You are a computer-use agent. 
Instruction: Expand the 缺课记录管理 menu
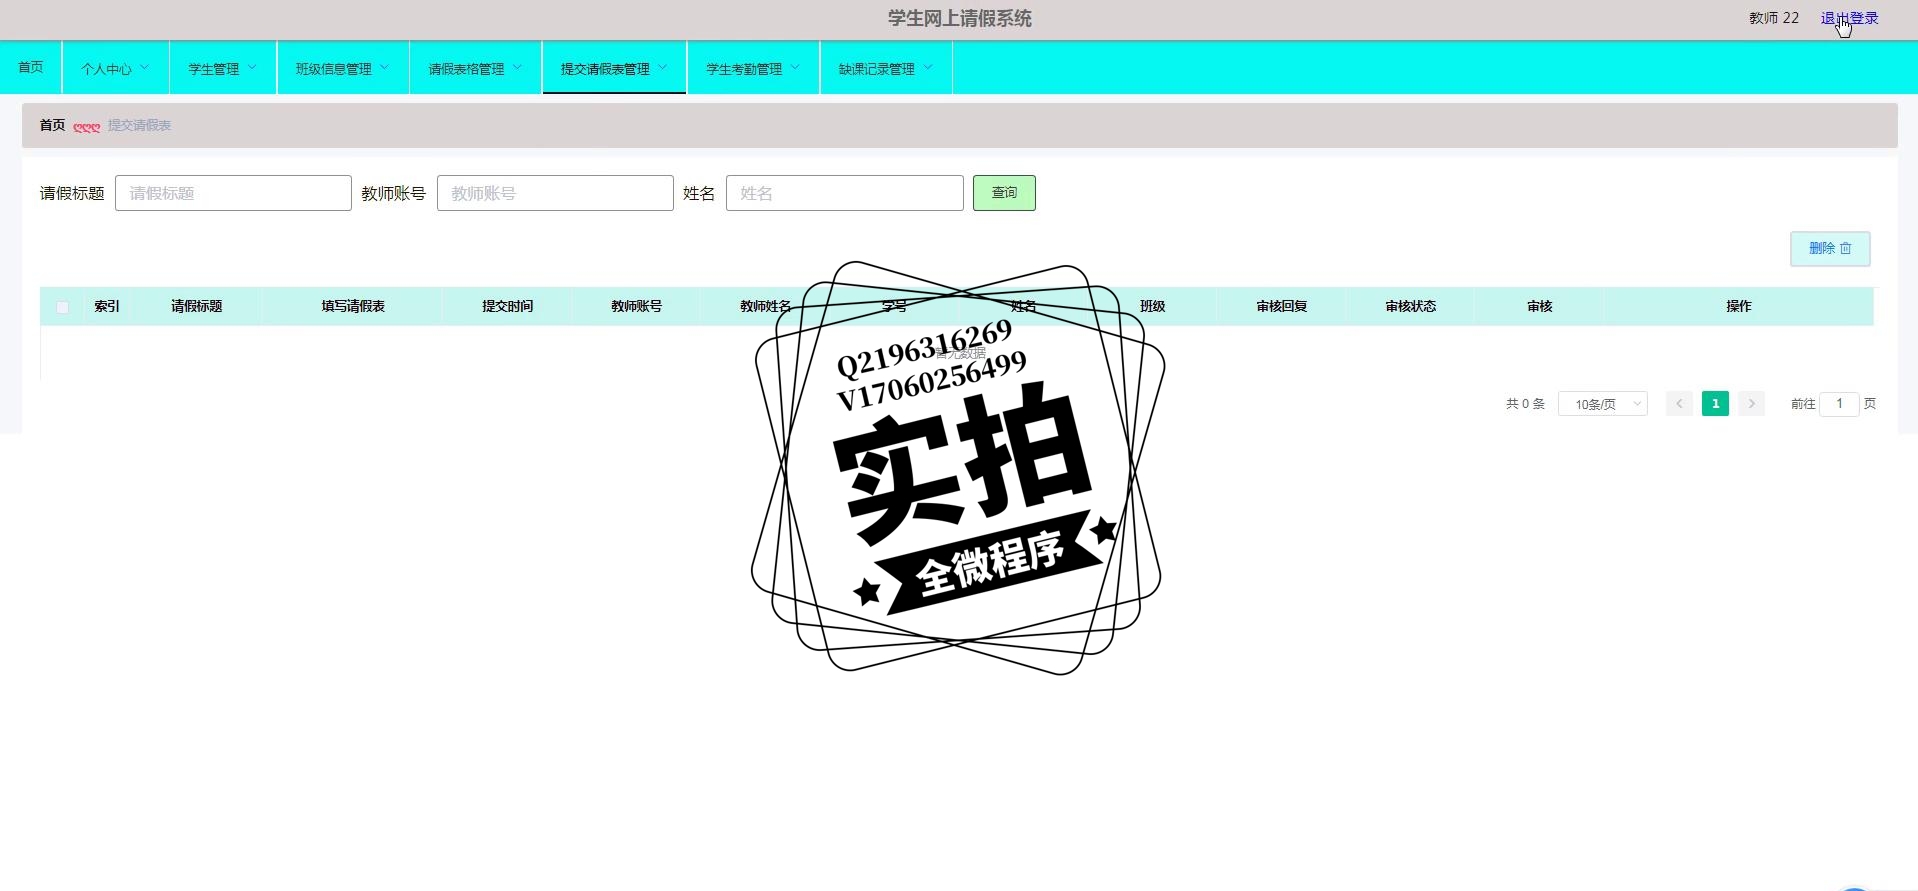click(886, 68)
